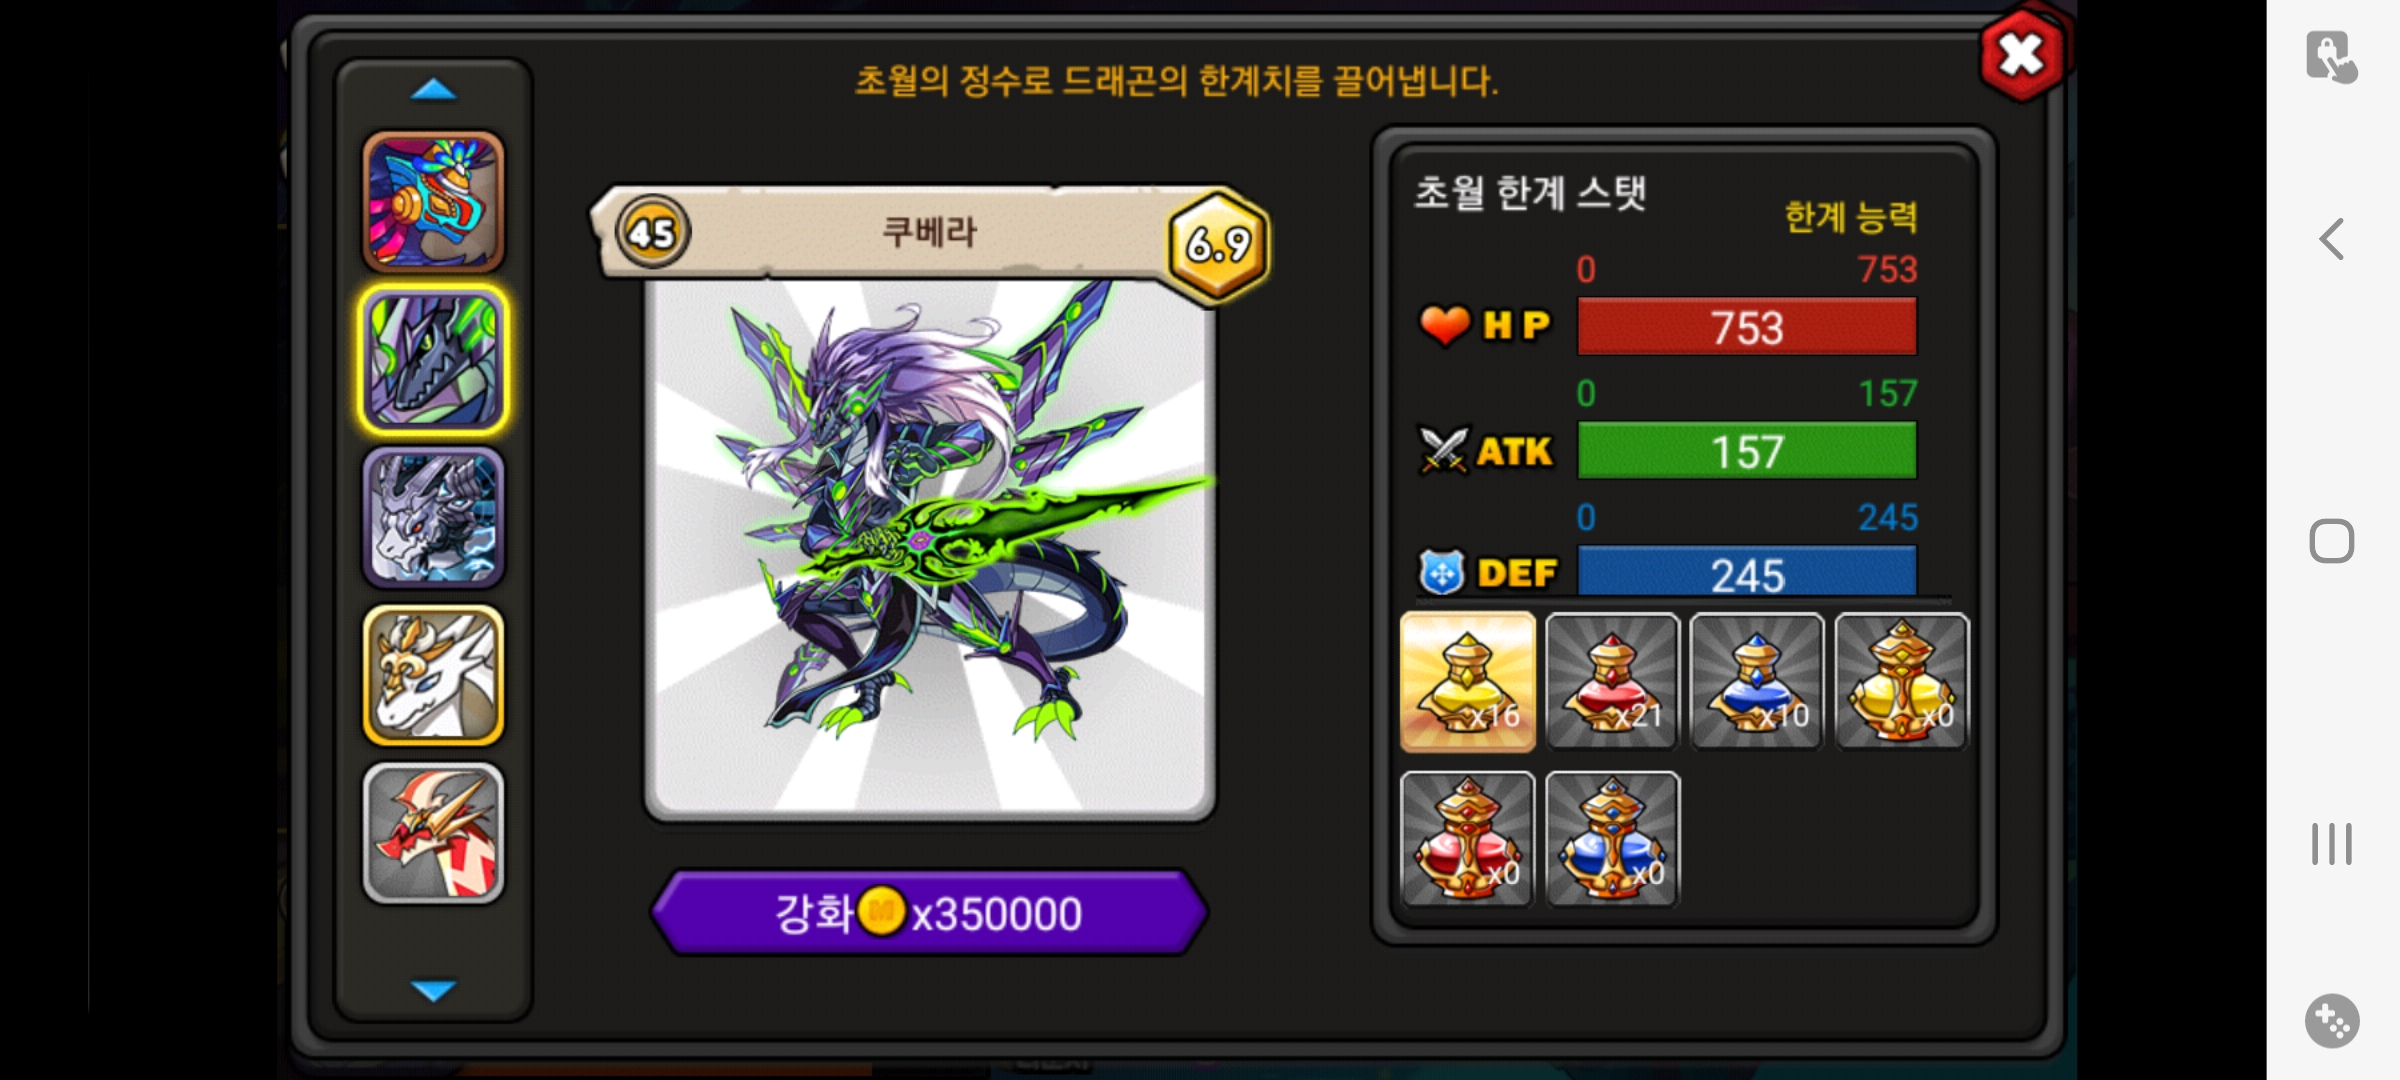Choose the white gold-horned dragon portrait

(433, 675)
